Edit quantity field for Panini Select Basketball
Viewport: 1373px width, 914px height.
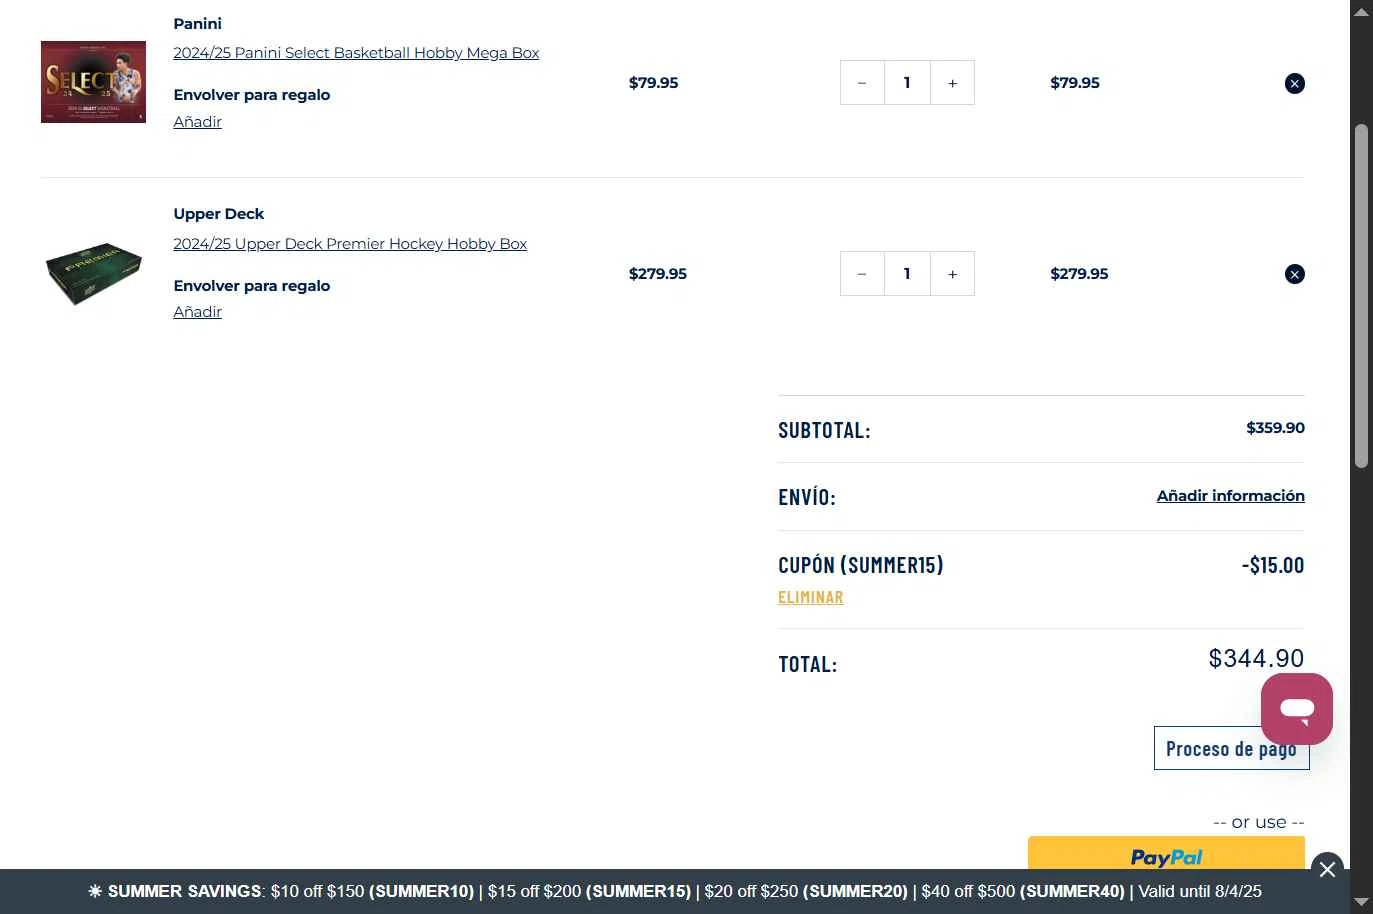[907, 83]
